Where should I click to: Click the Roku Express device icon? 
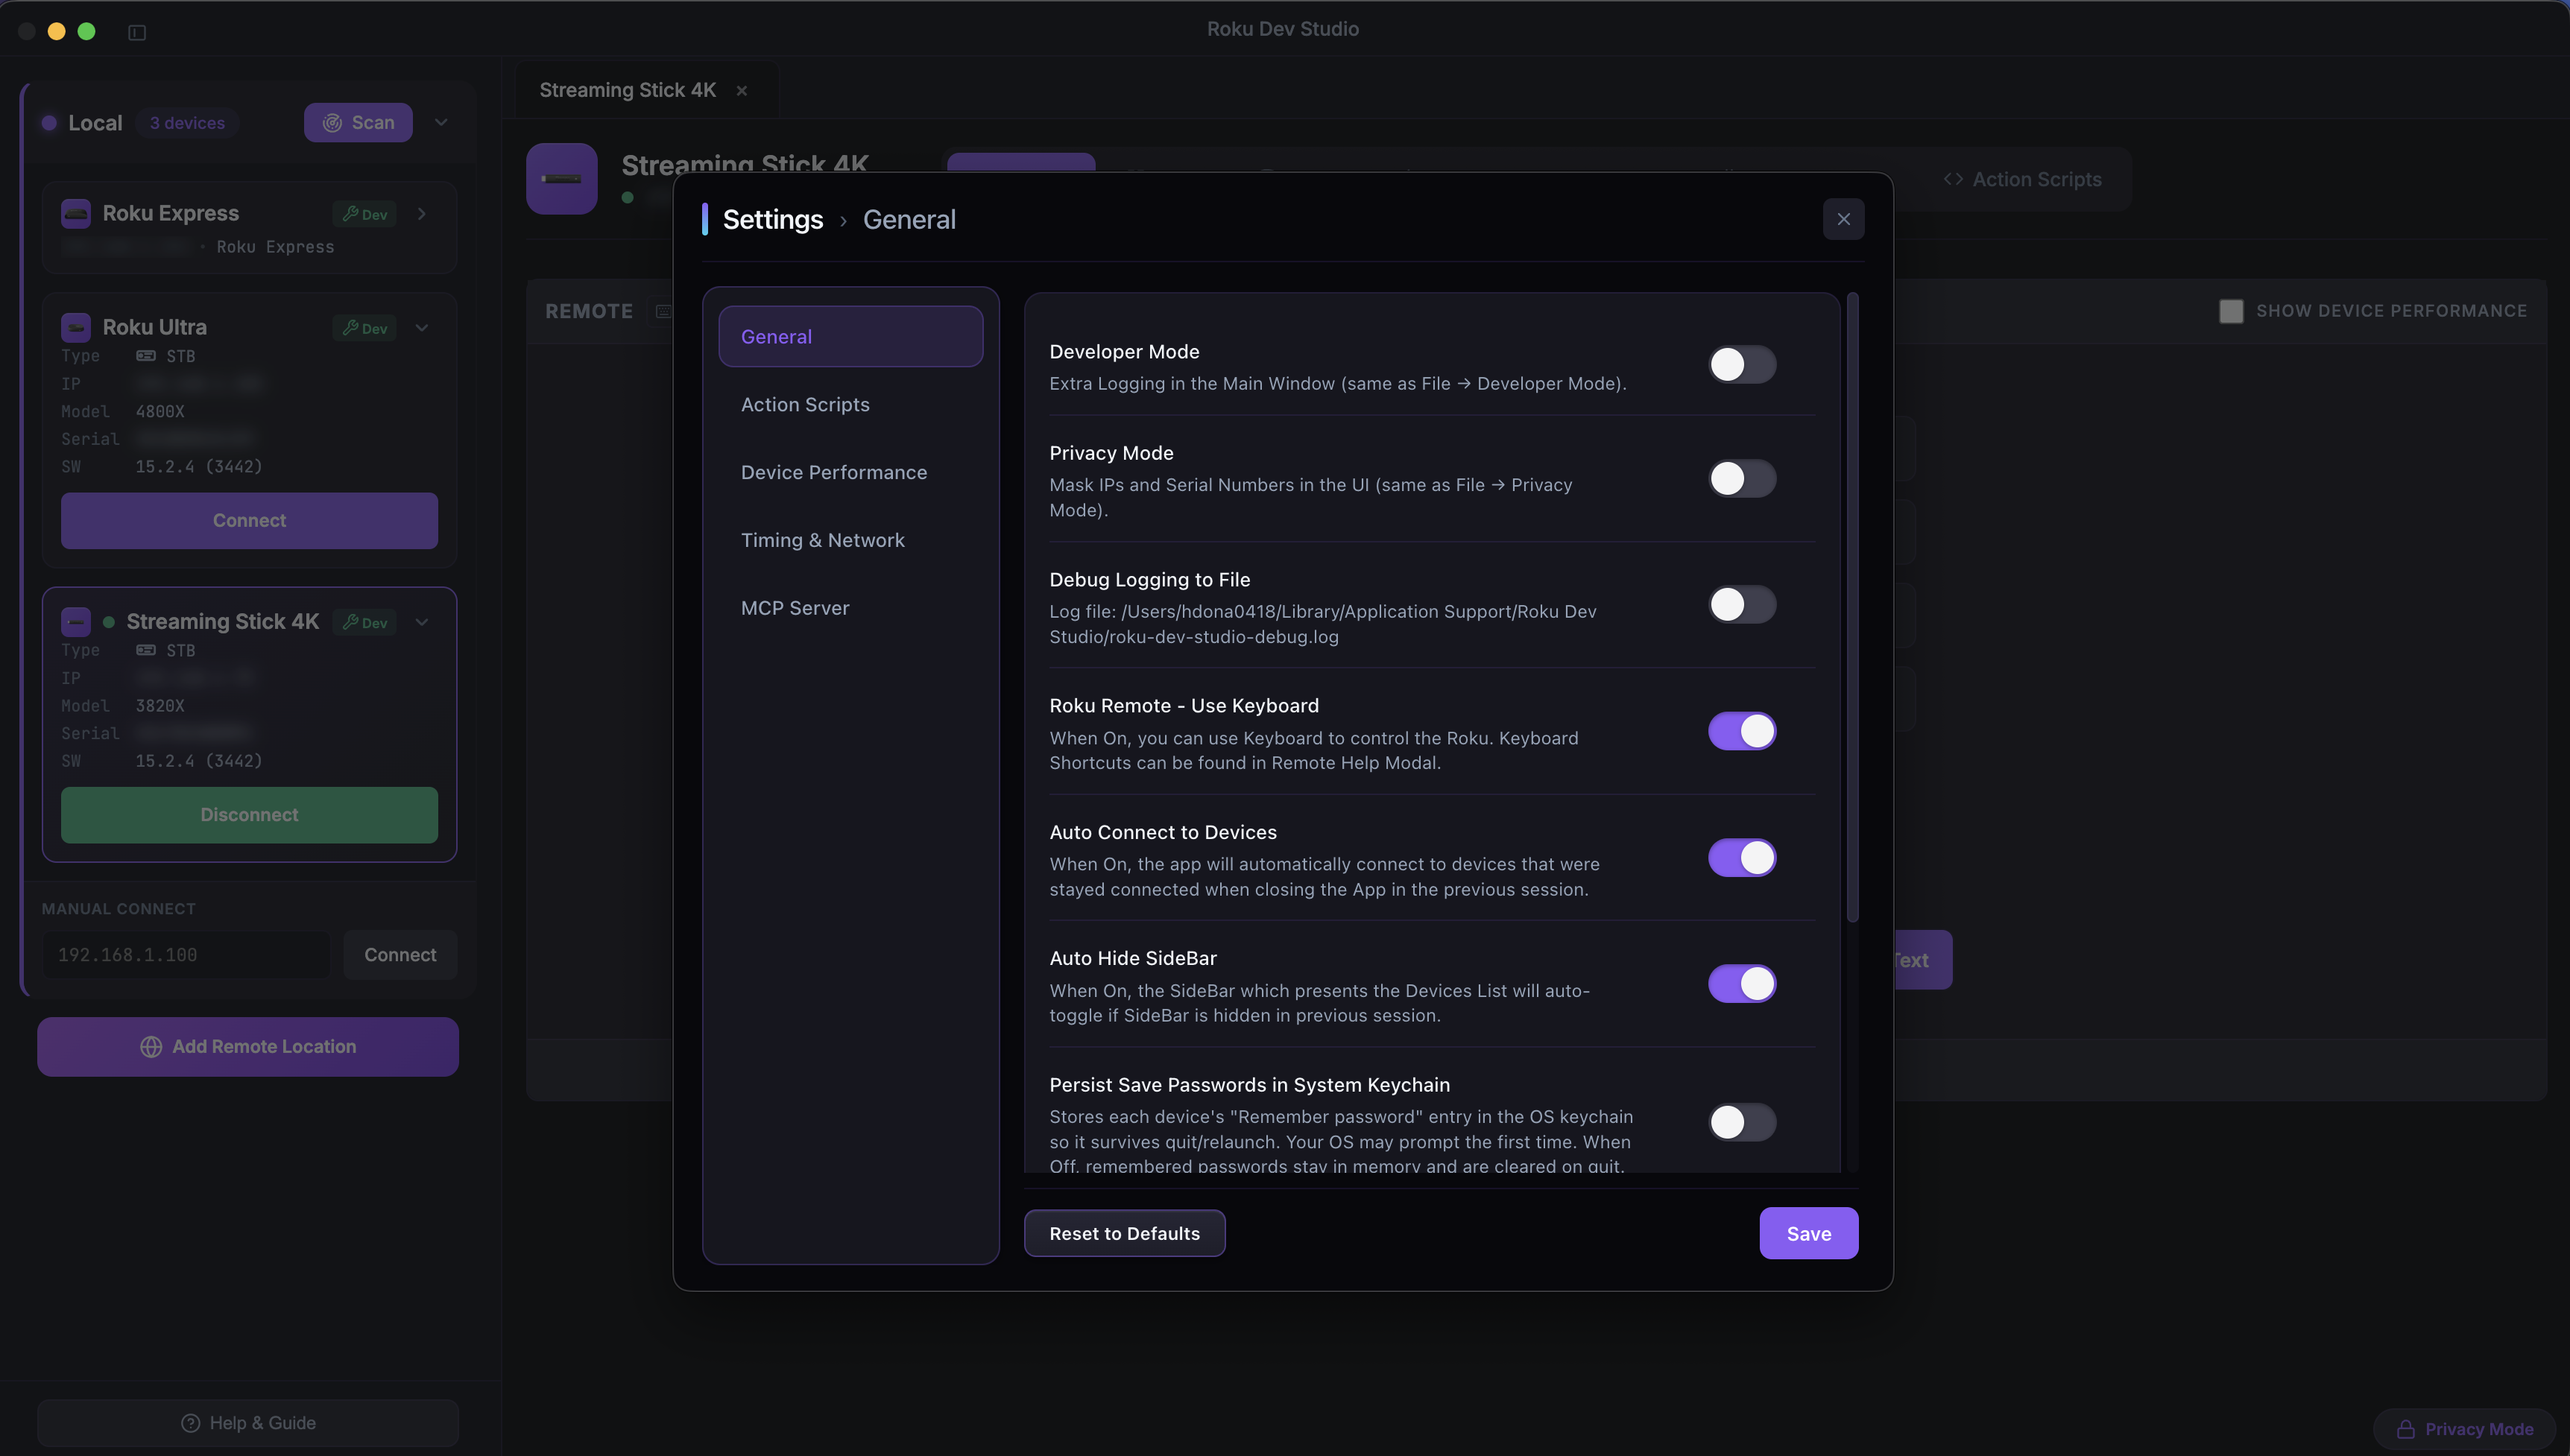(76, 213)
